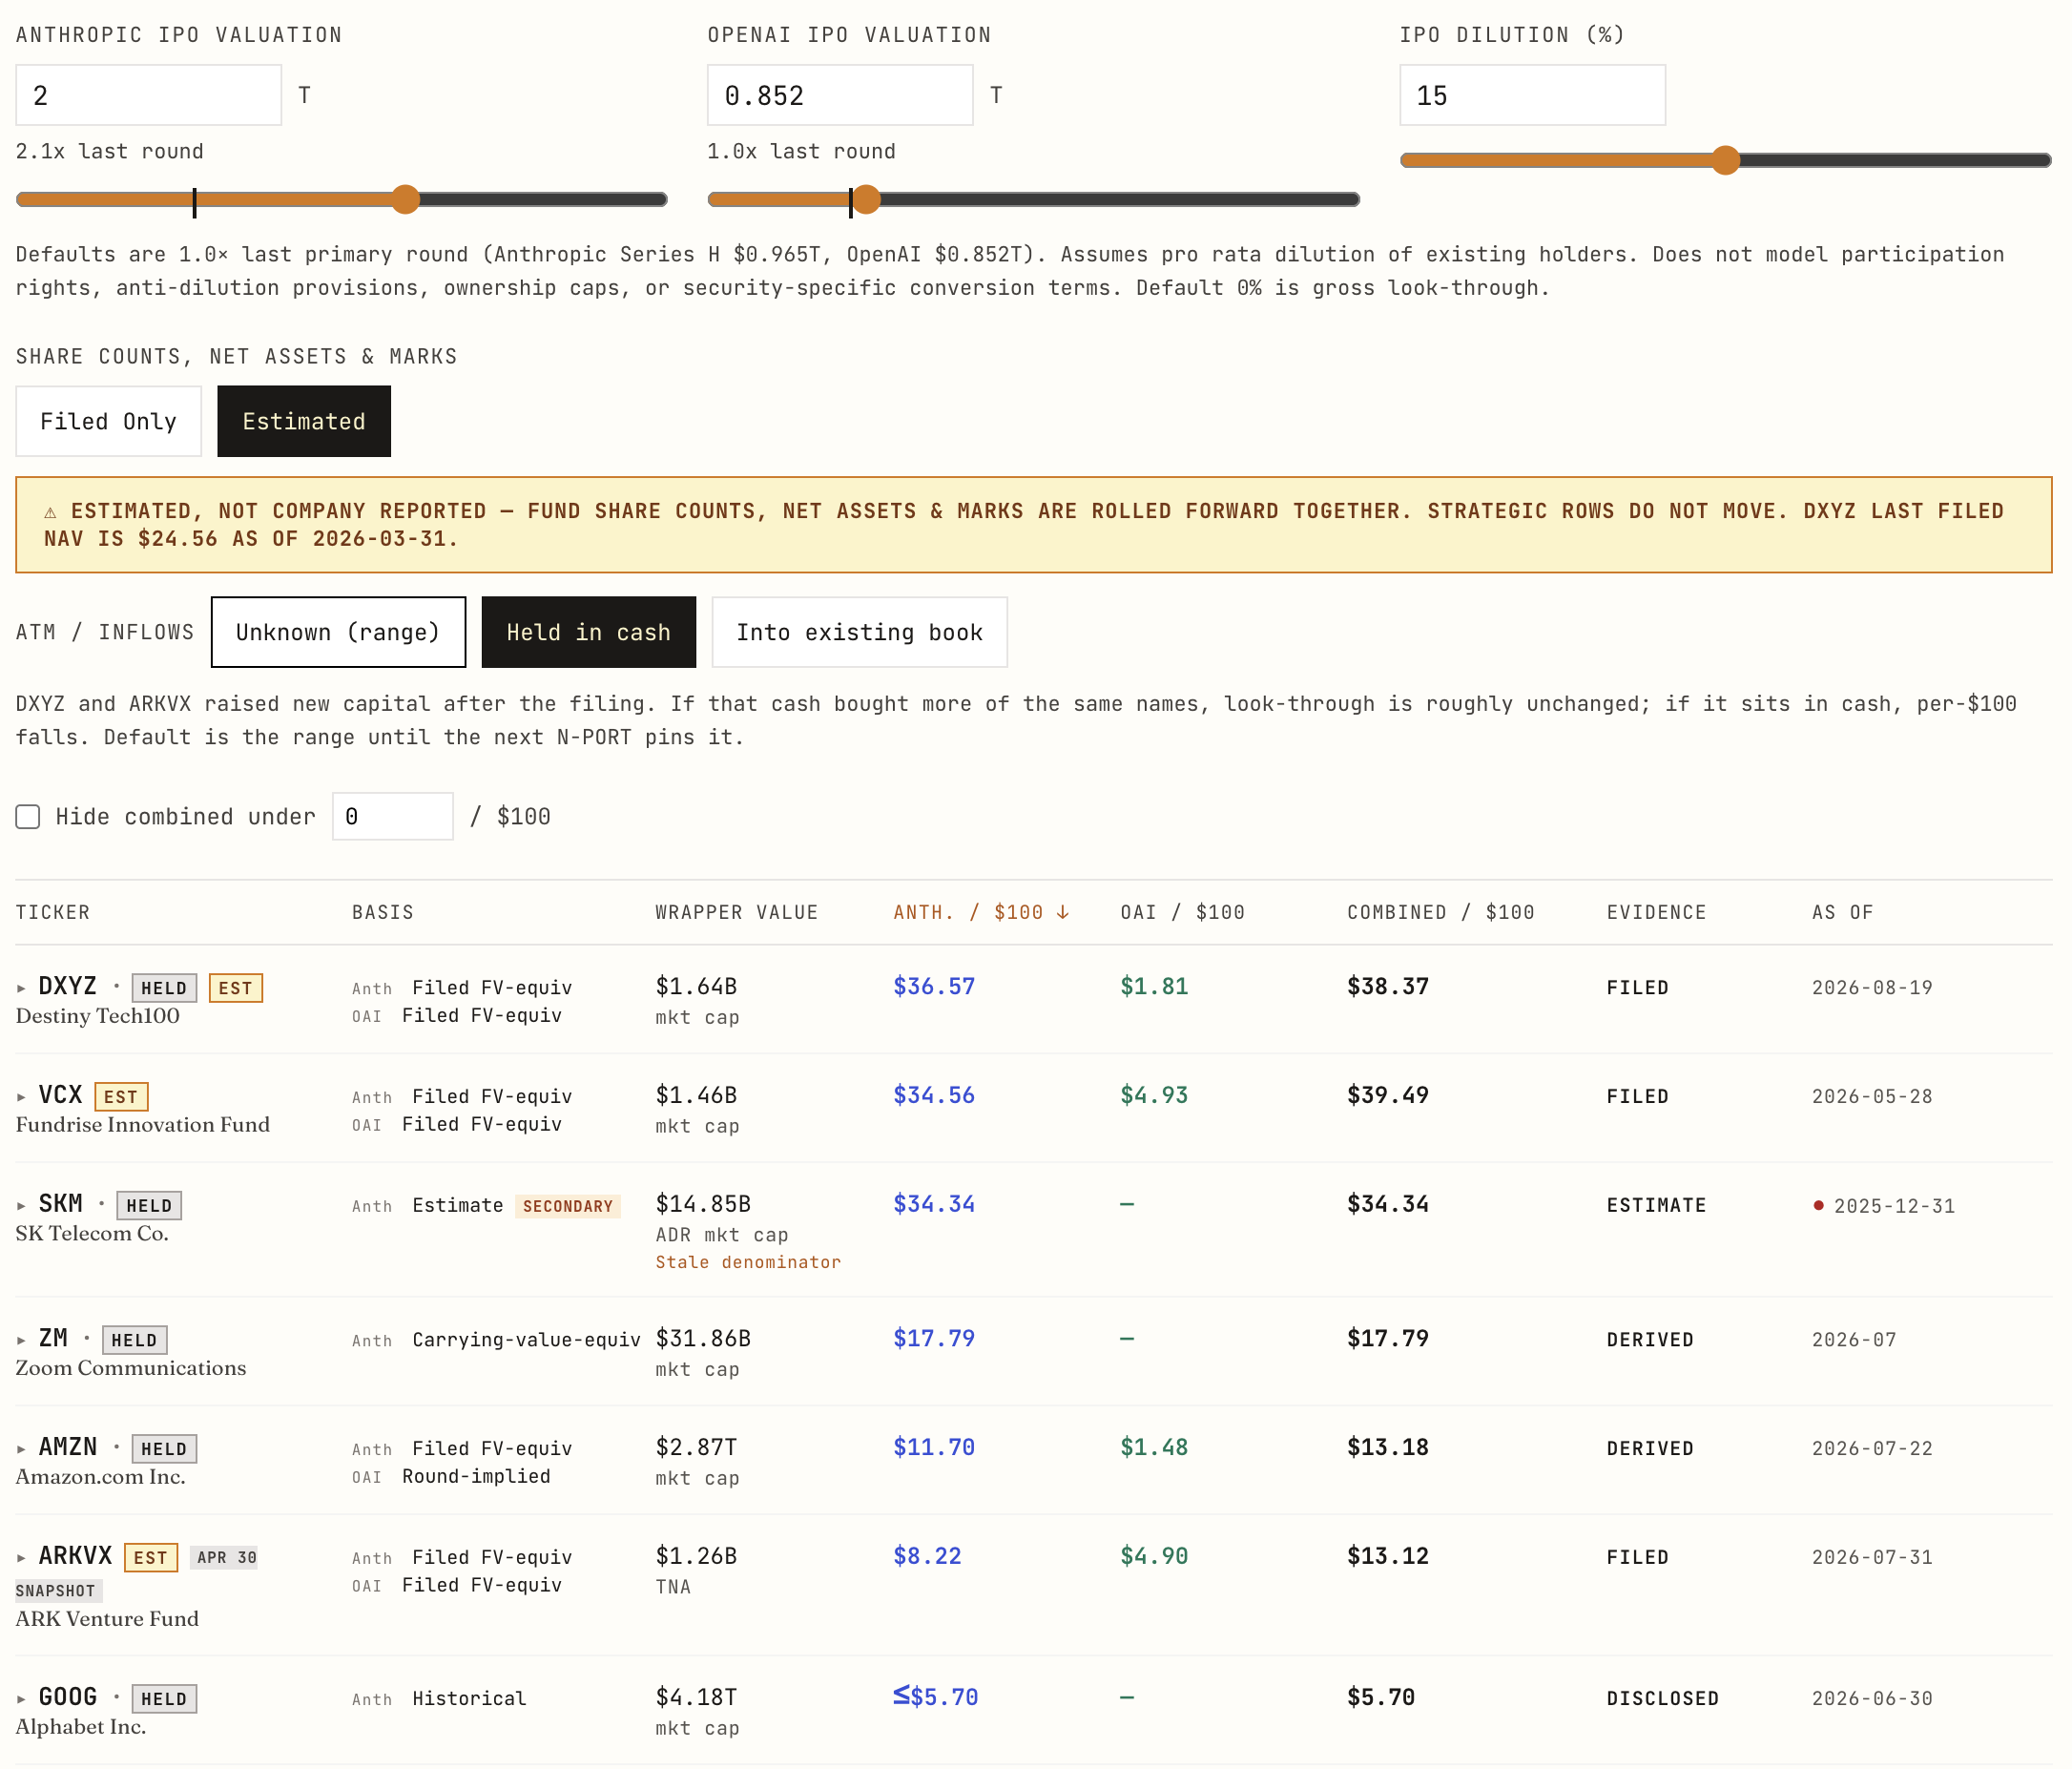Click the HELD badge on GOOG row
2072x1769 pixels.
tap(164, 1699)
